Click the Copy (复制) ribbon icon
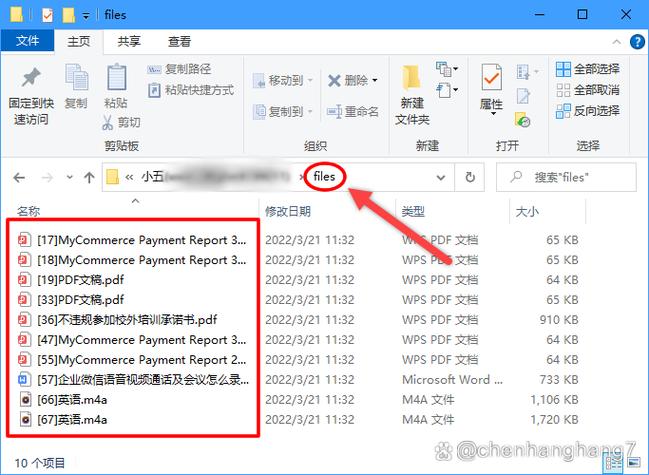649x475 pixels. tap(76, 77)
